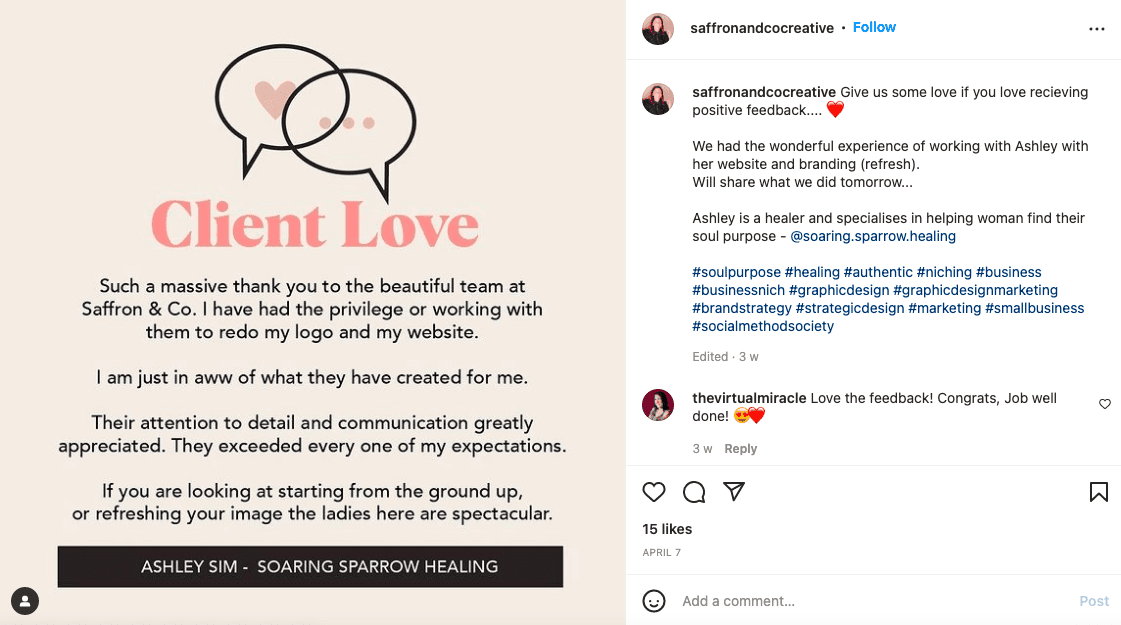Save post with the bookmark icon
This screenshot has width=1121, height=625.
pyautogui.click(x=1098, y=492)
